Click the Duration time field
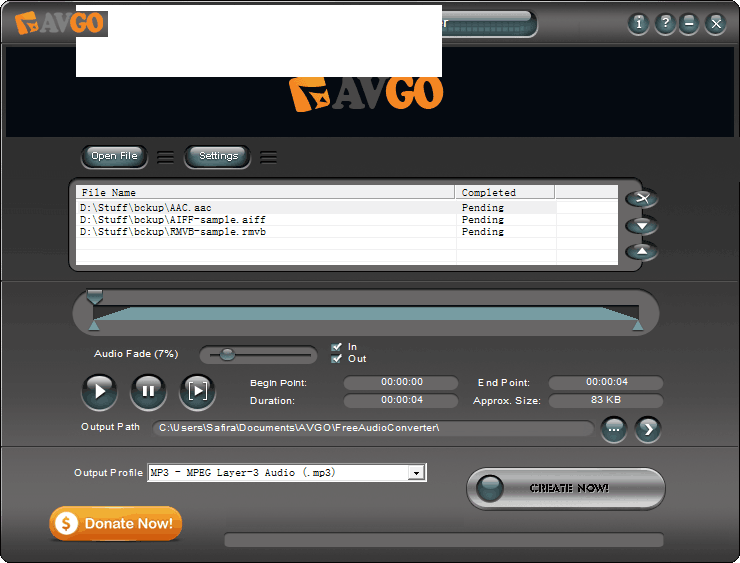Image resolution: width=740 pixels, height=563 pixels. [x=401, y=400]
